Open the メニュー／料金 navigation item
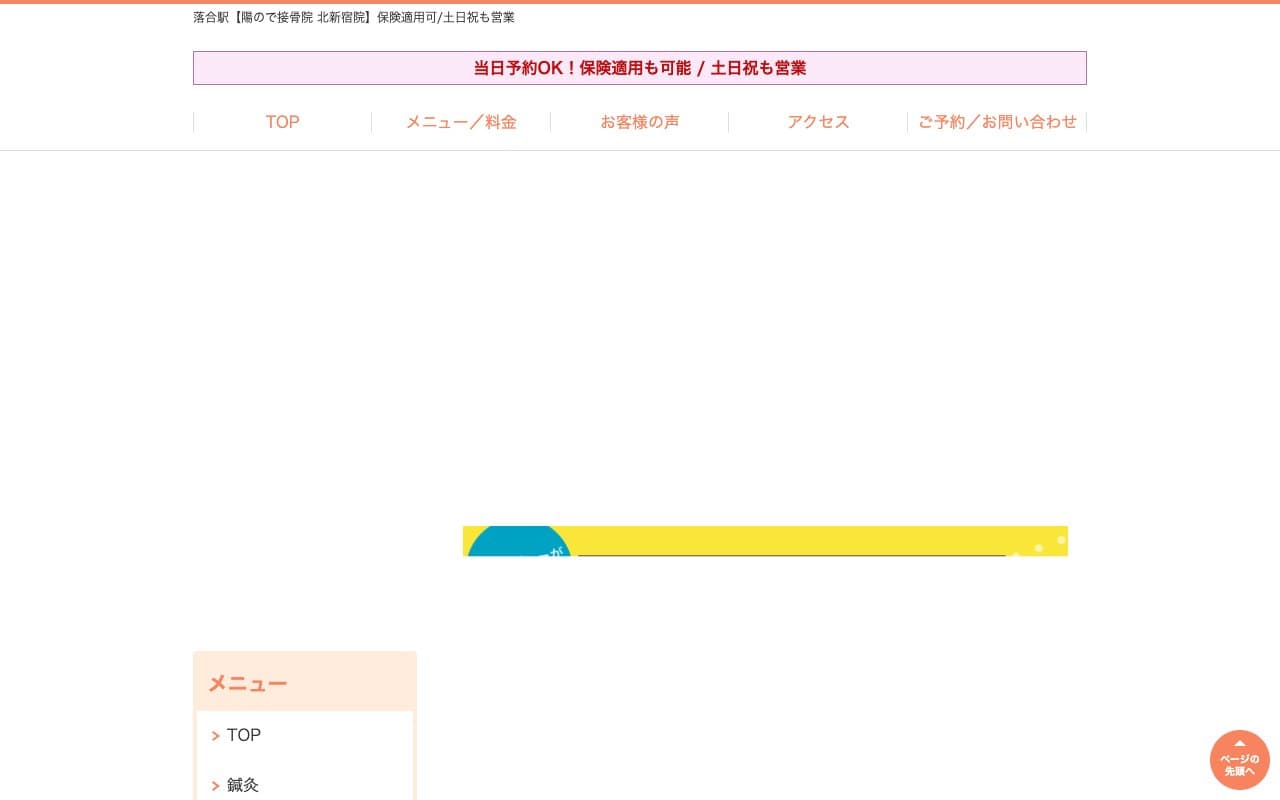The image size is (1280, 800). pos(461,122)
